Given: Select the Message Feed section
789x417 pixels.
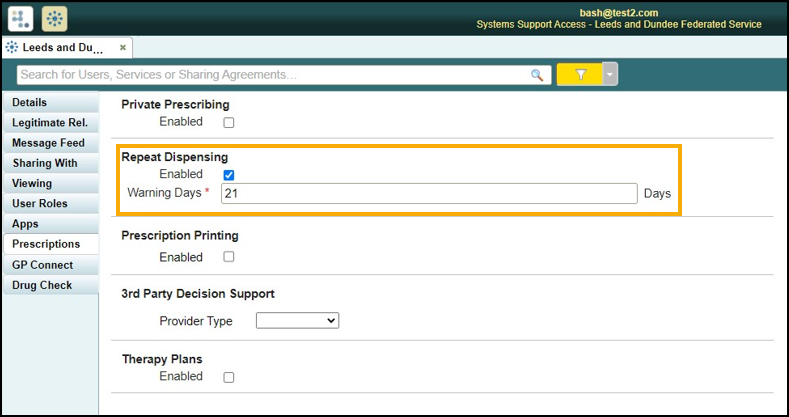Looking at the screenshot, I should pyautogui.click(x=48, y=143).
